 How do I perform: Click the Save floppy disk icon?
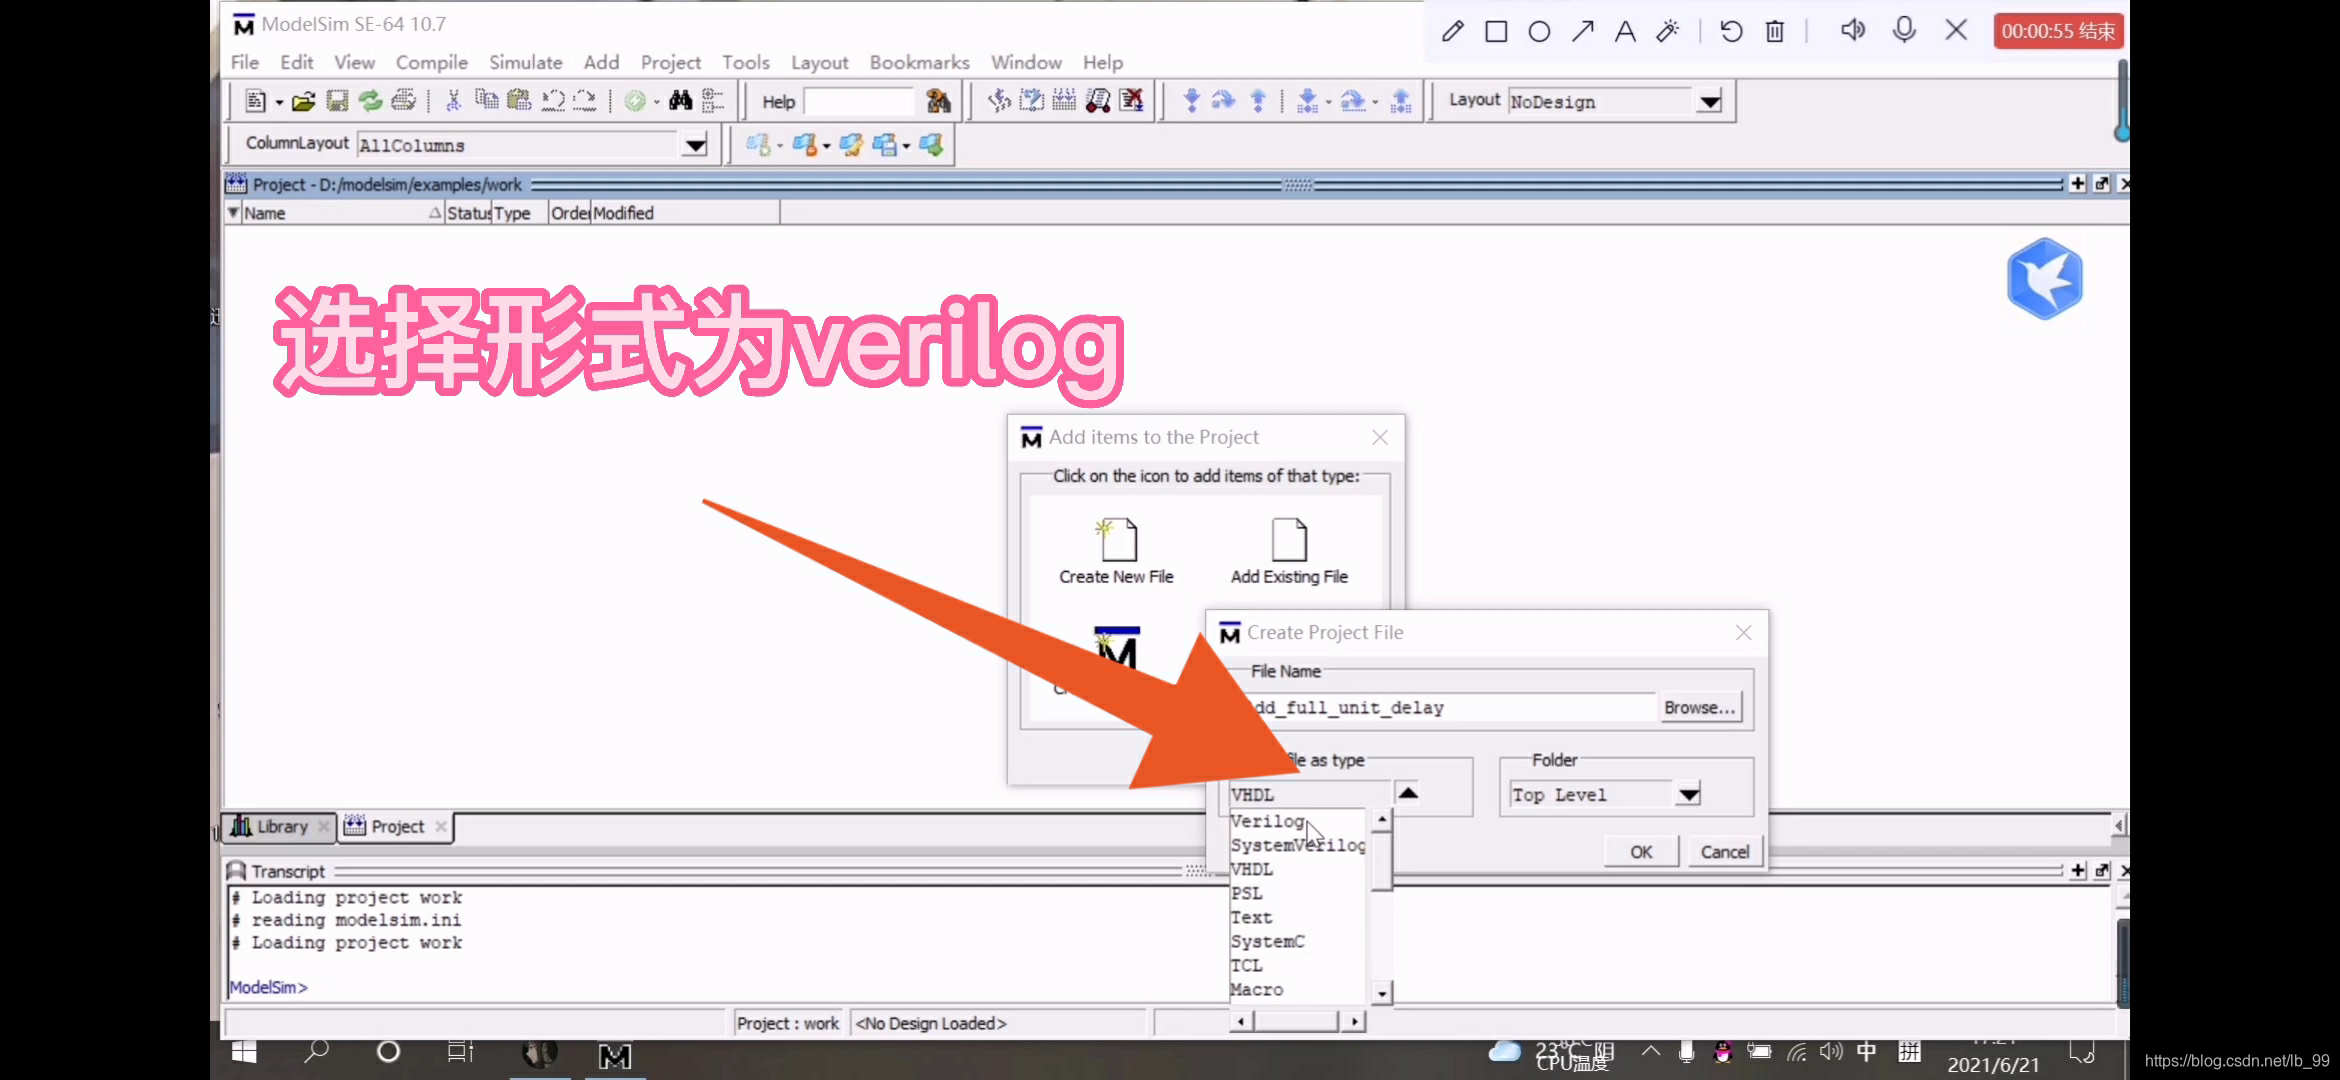click(337, 101)
